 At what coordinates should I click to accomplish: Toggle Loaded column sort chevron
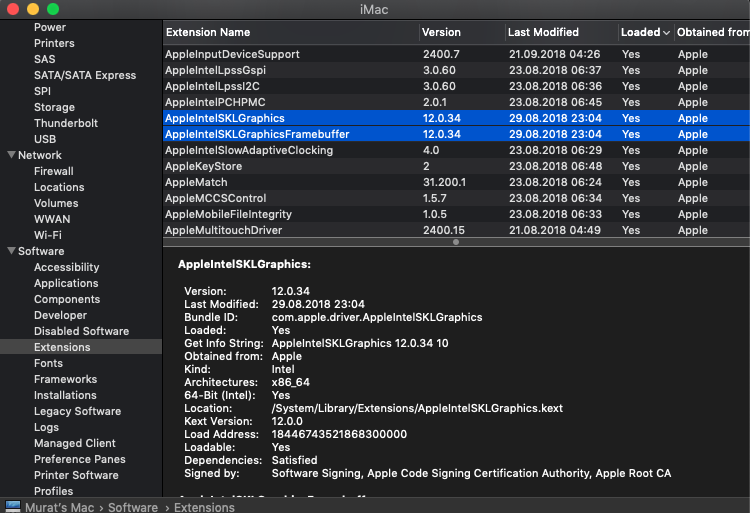666,33
